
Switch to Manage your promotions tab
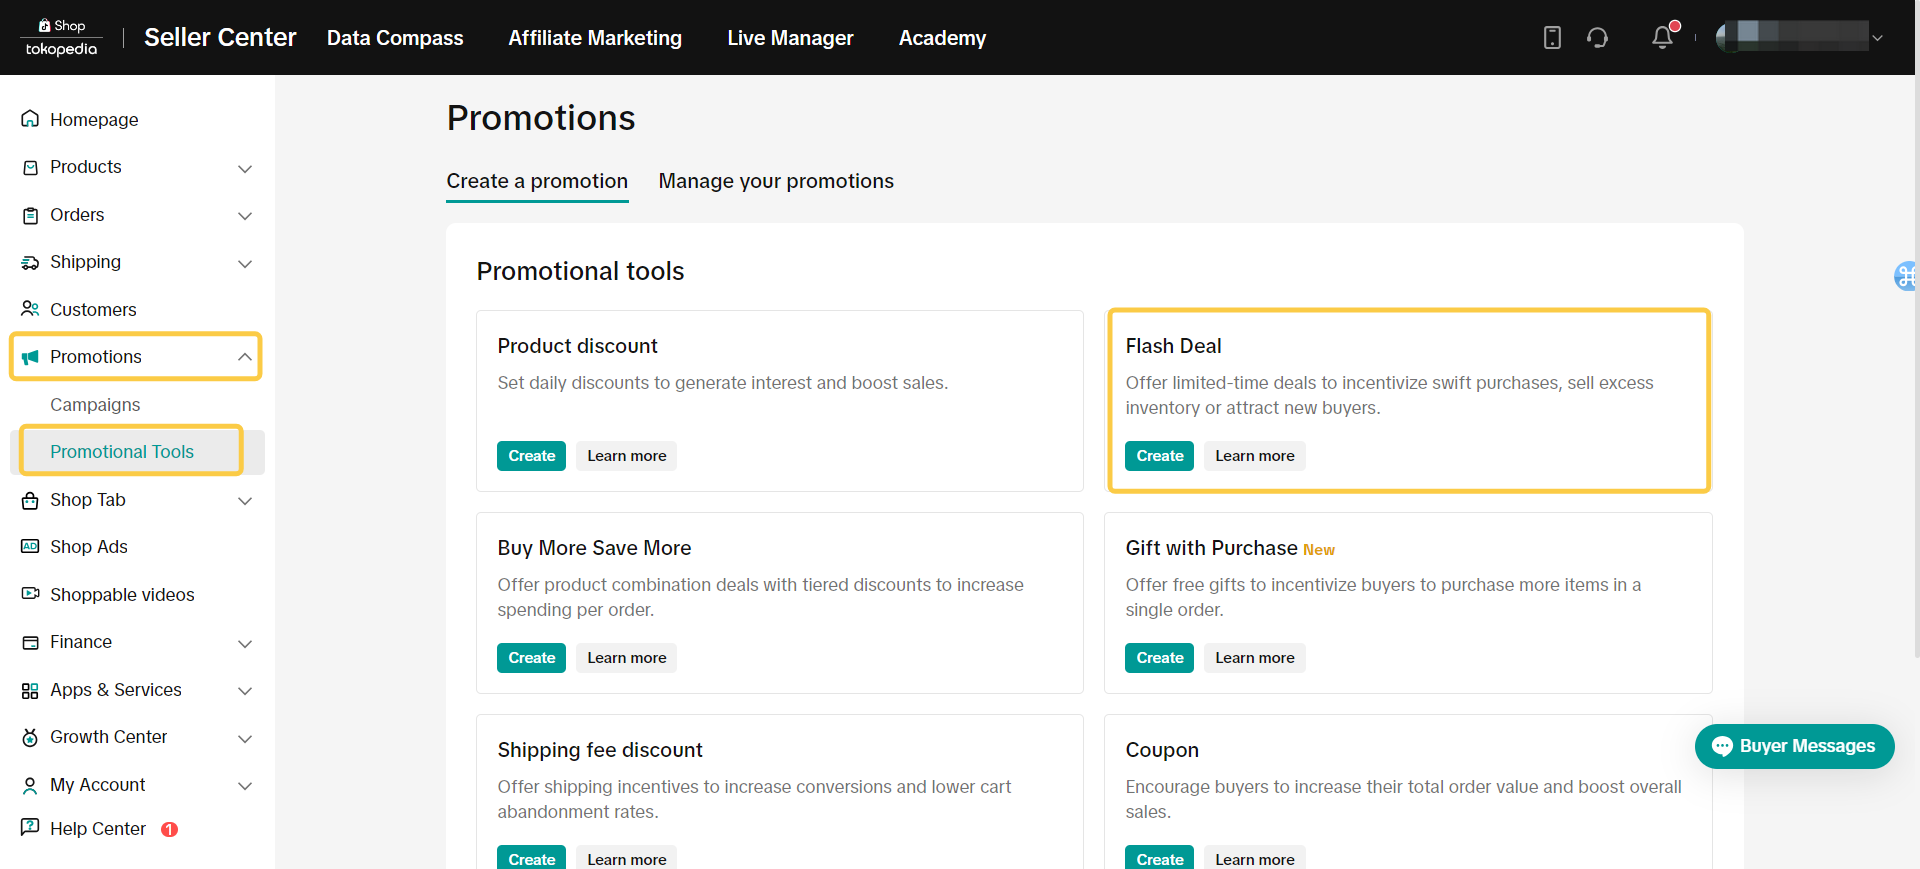[x=776, y=181]
